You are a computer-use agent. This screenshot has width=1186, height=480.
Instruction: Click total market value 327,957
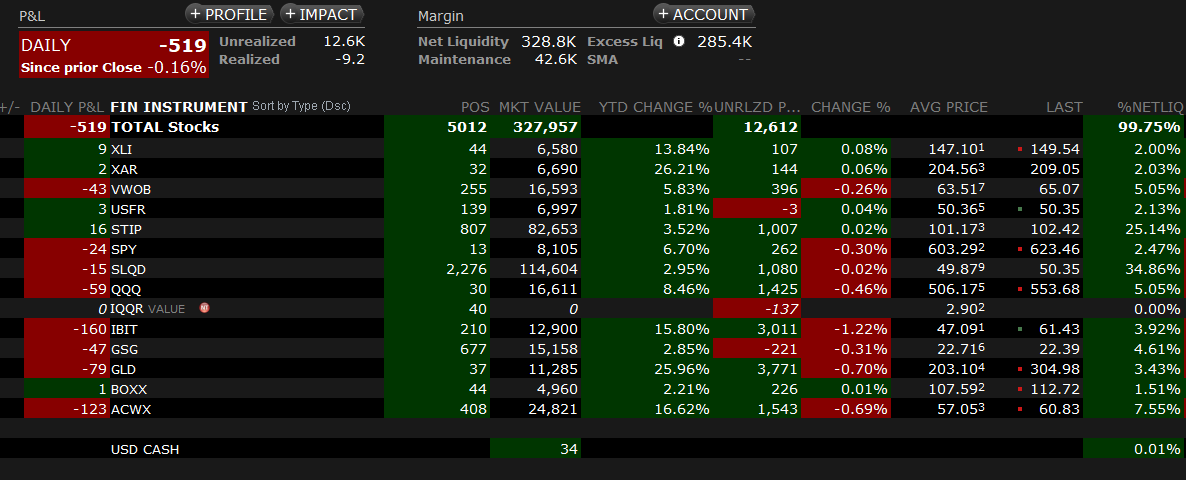[x=543, y=127]
